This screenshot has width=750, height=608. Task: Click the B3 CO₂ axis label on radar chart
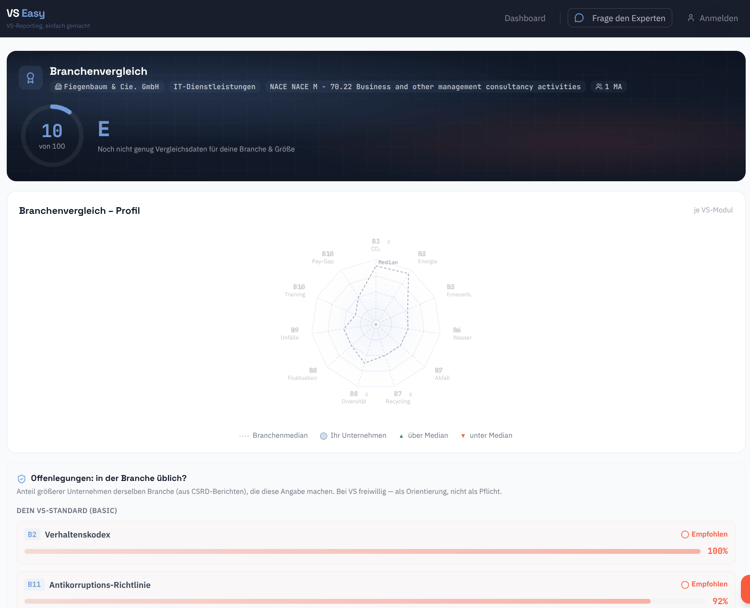coord(376,245)
